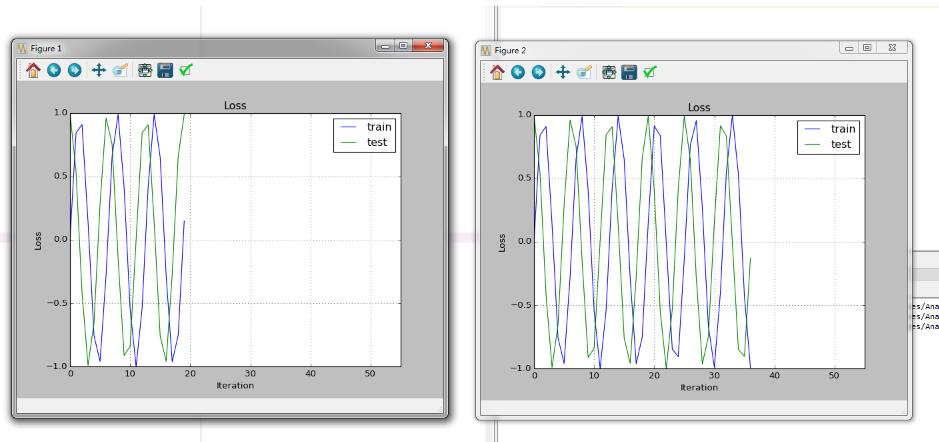Click the Save disk icon in Figure 2
This screenshot has width=939, height=442.
(x=630, y=72)
